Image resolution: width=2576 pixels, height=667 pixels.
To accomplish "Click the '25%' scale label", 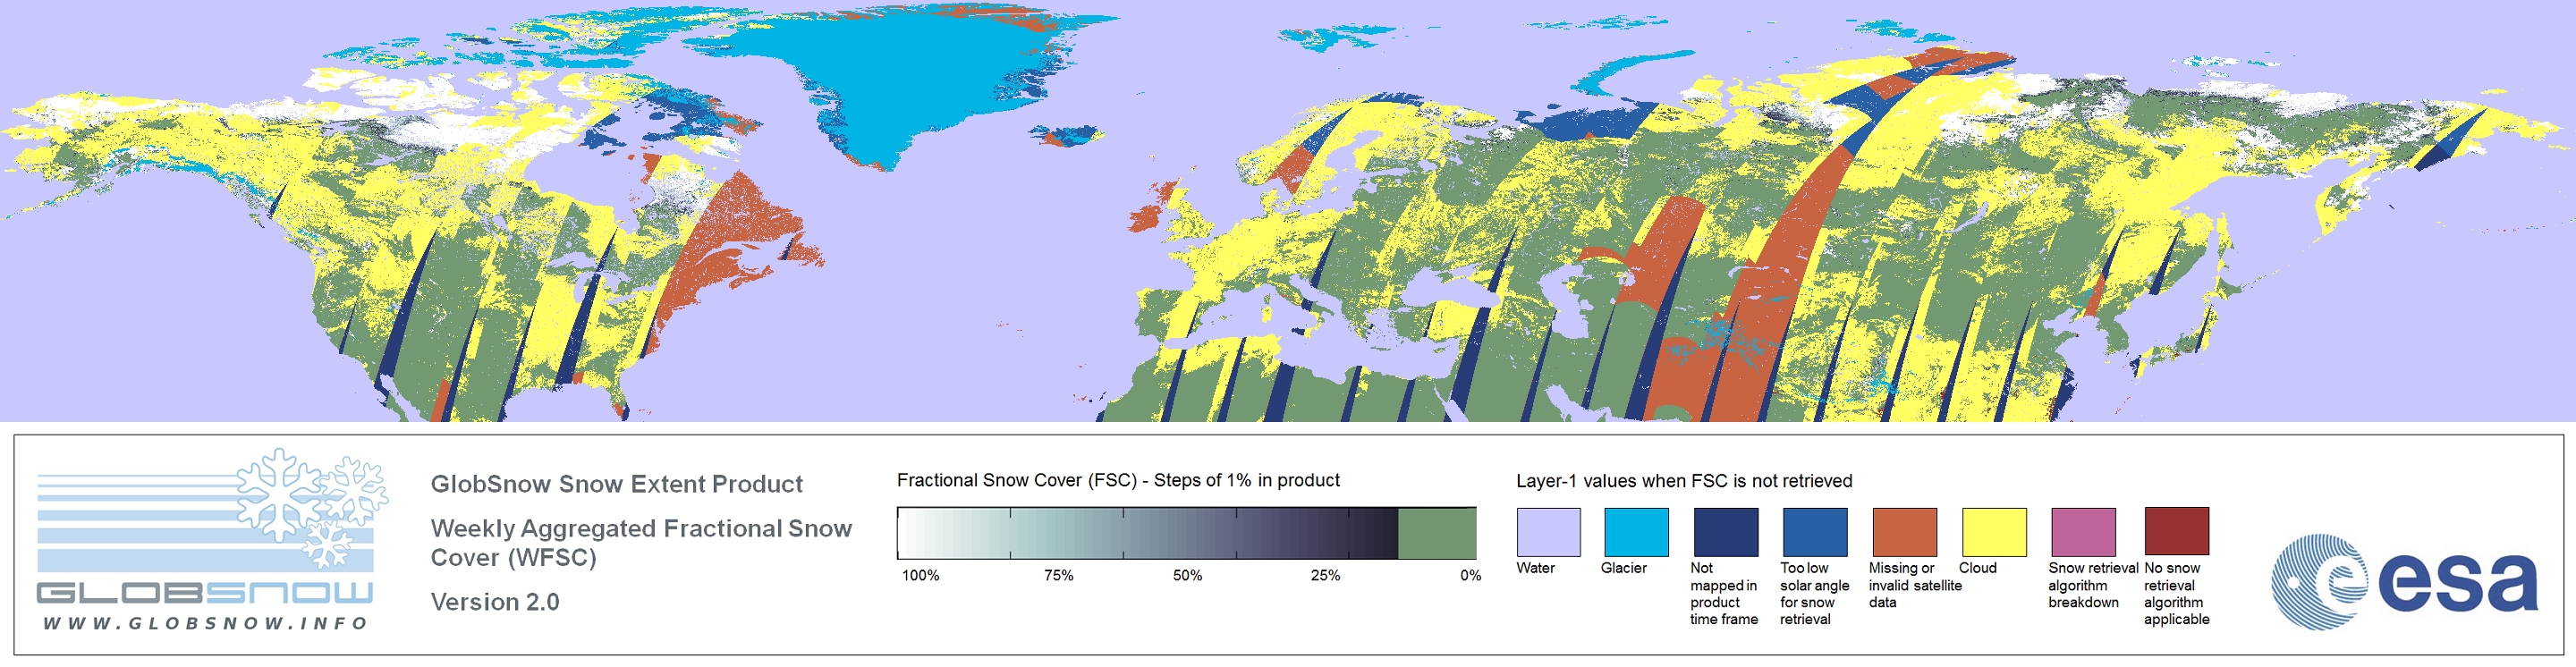I will click(x=1325, y=575).
